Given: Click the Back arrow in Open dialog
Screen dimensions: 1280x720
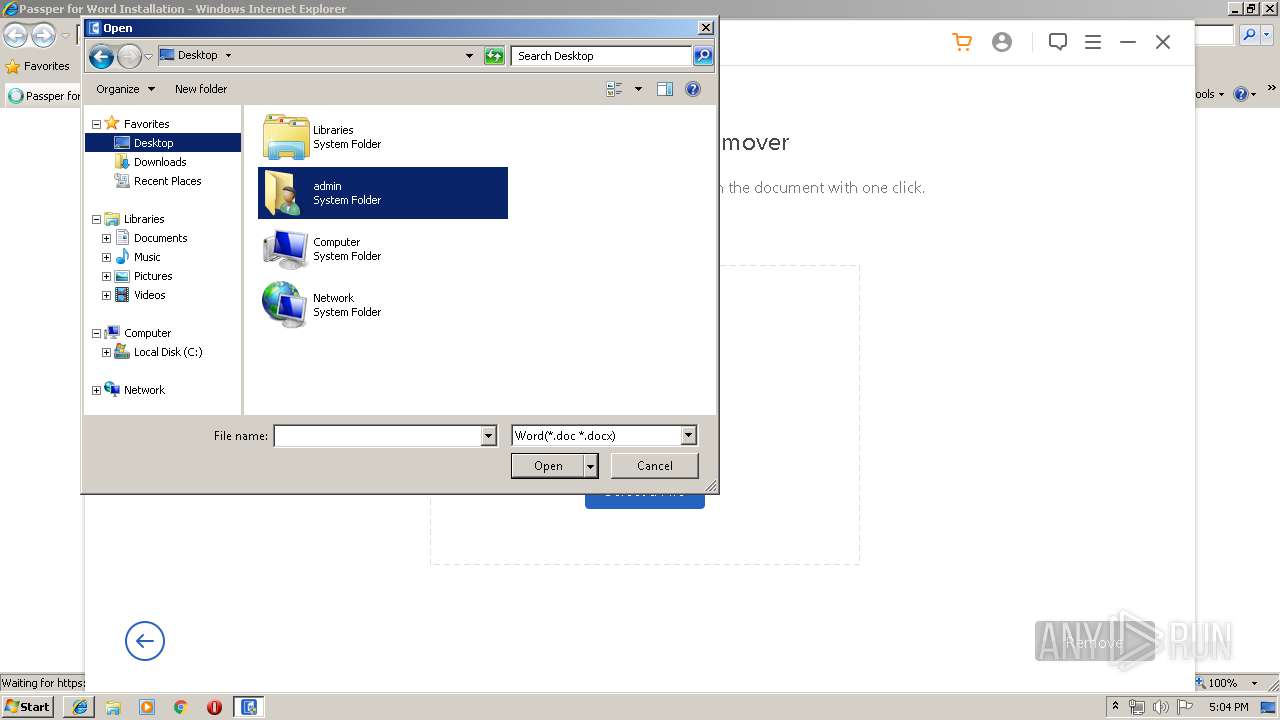Looking at the screenshot, I should (x=101, y=56).
